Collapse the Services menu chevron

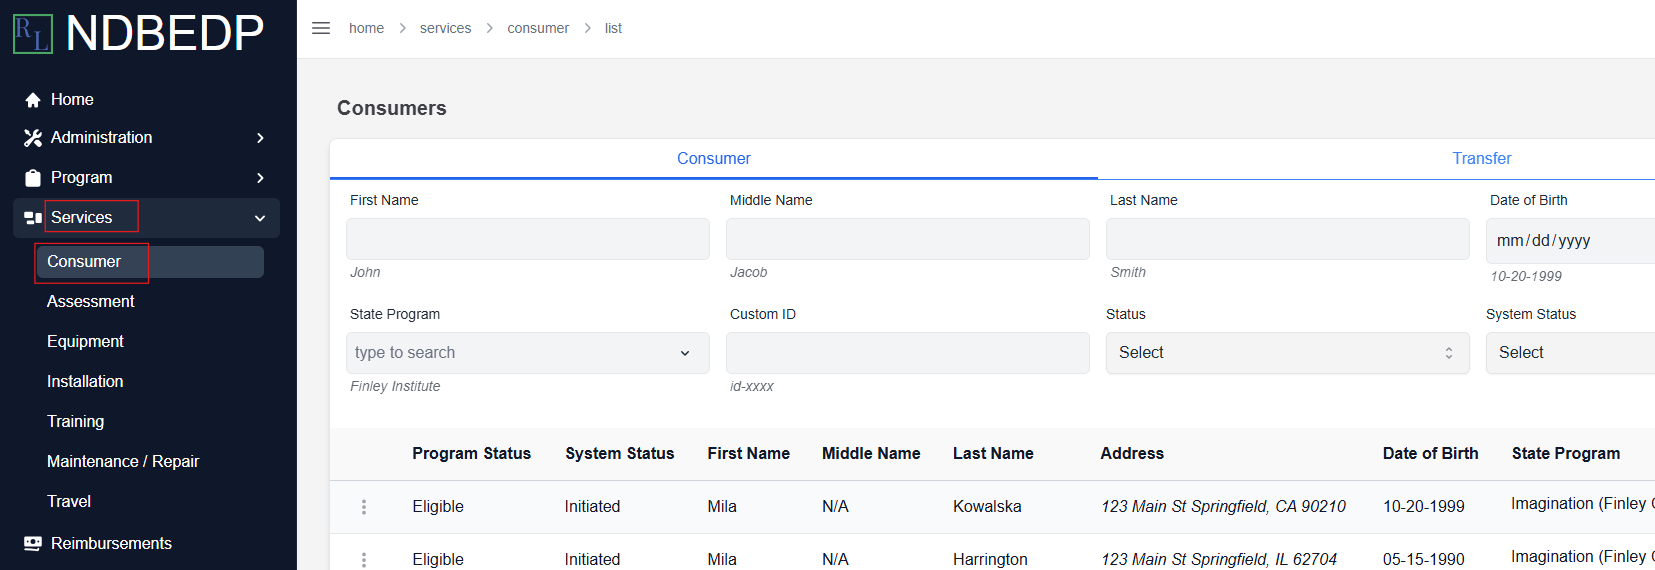(260, 218)
